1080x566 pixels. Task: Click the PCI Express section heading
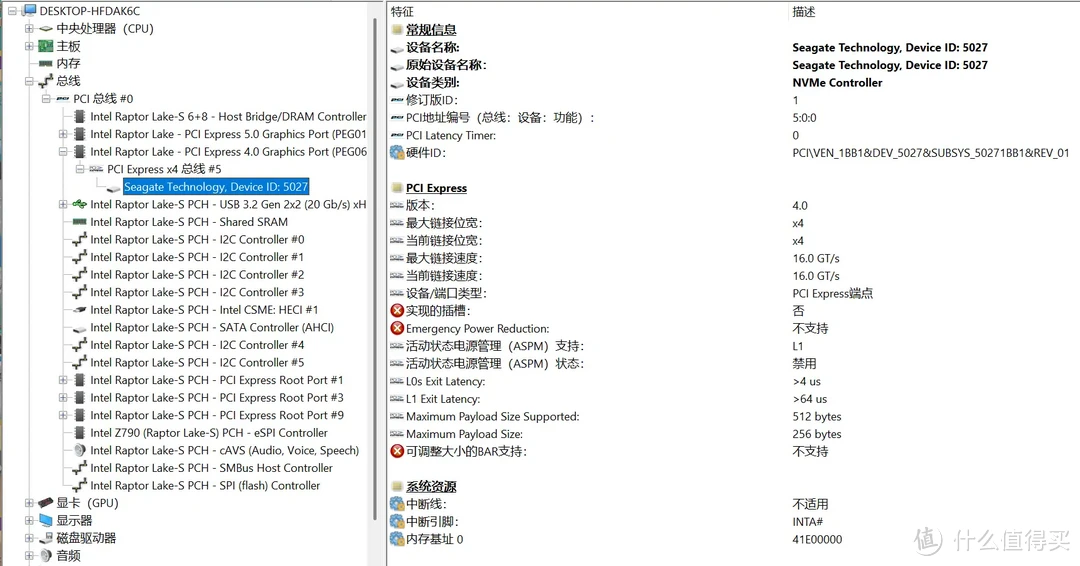[x=436, y=188]
